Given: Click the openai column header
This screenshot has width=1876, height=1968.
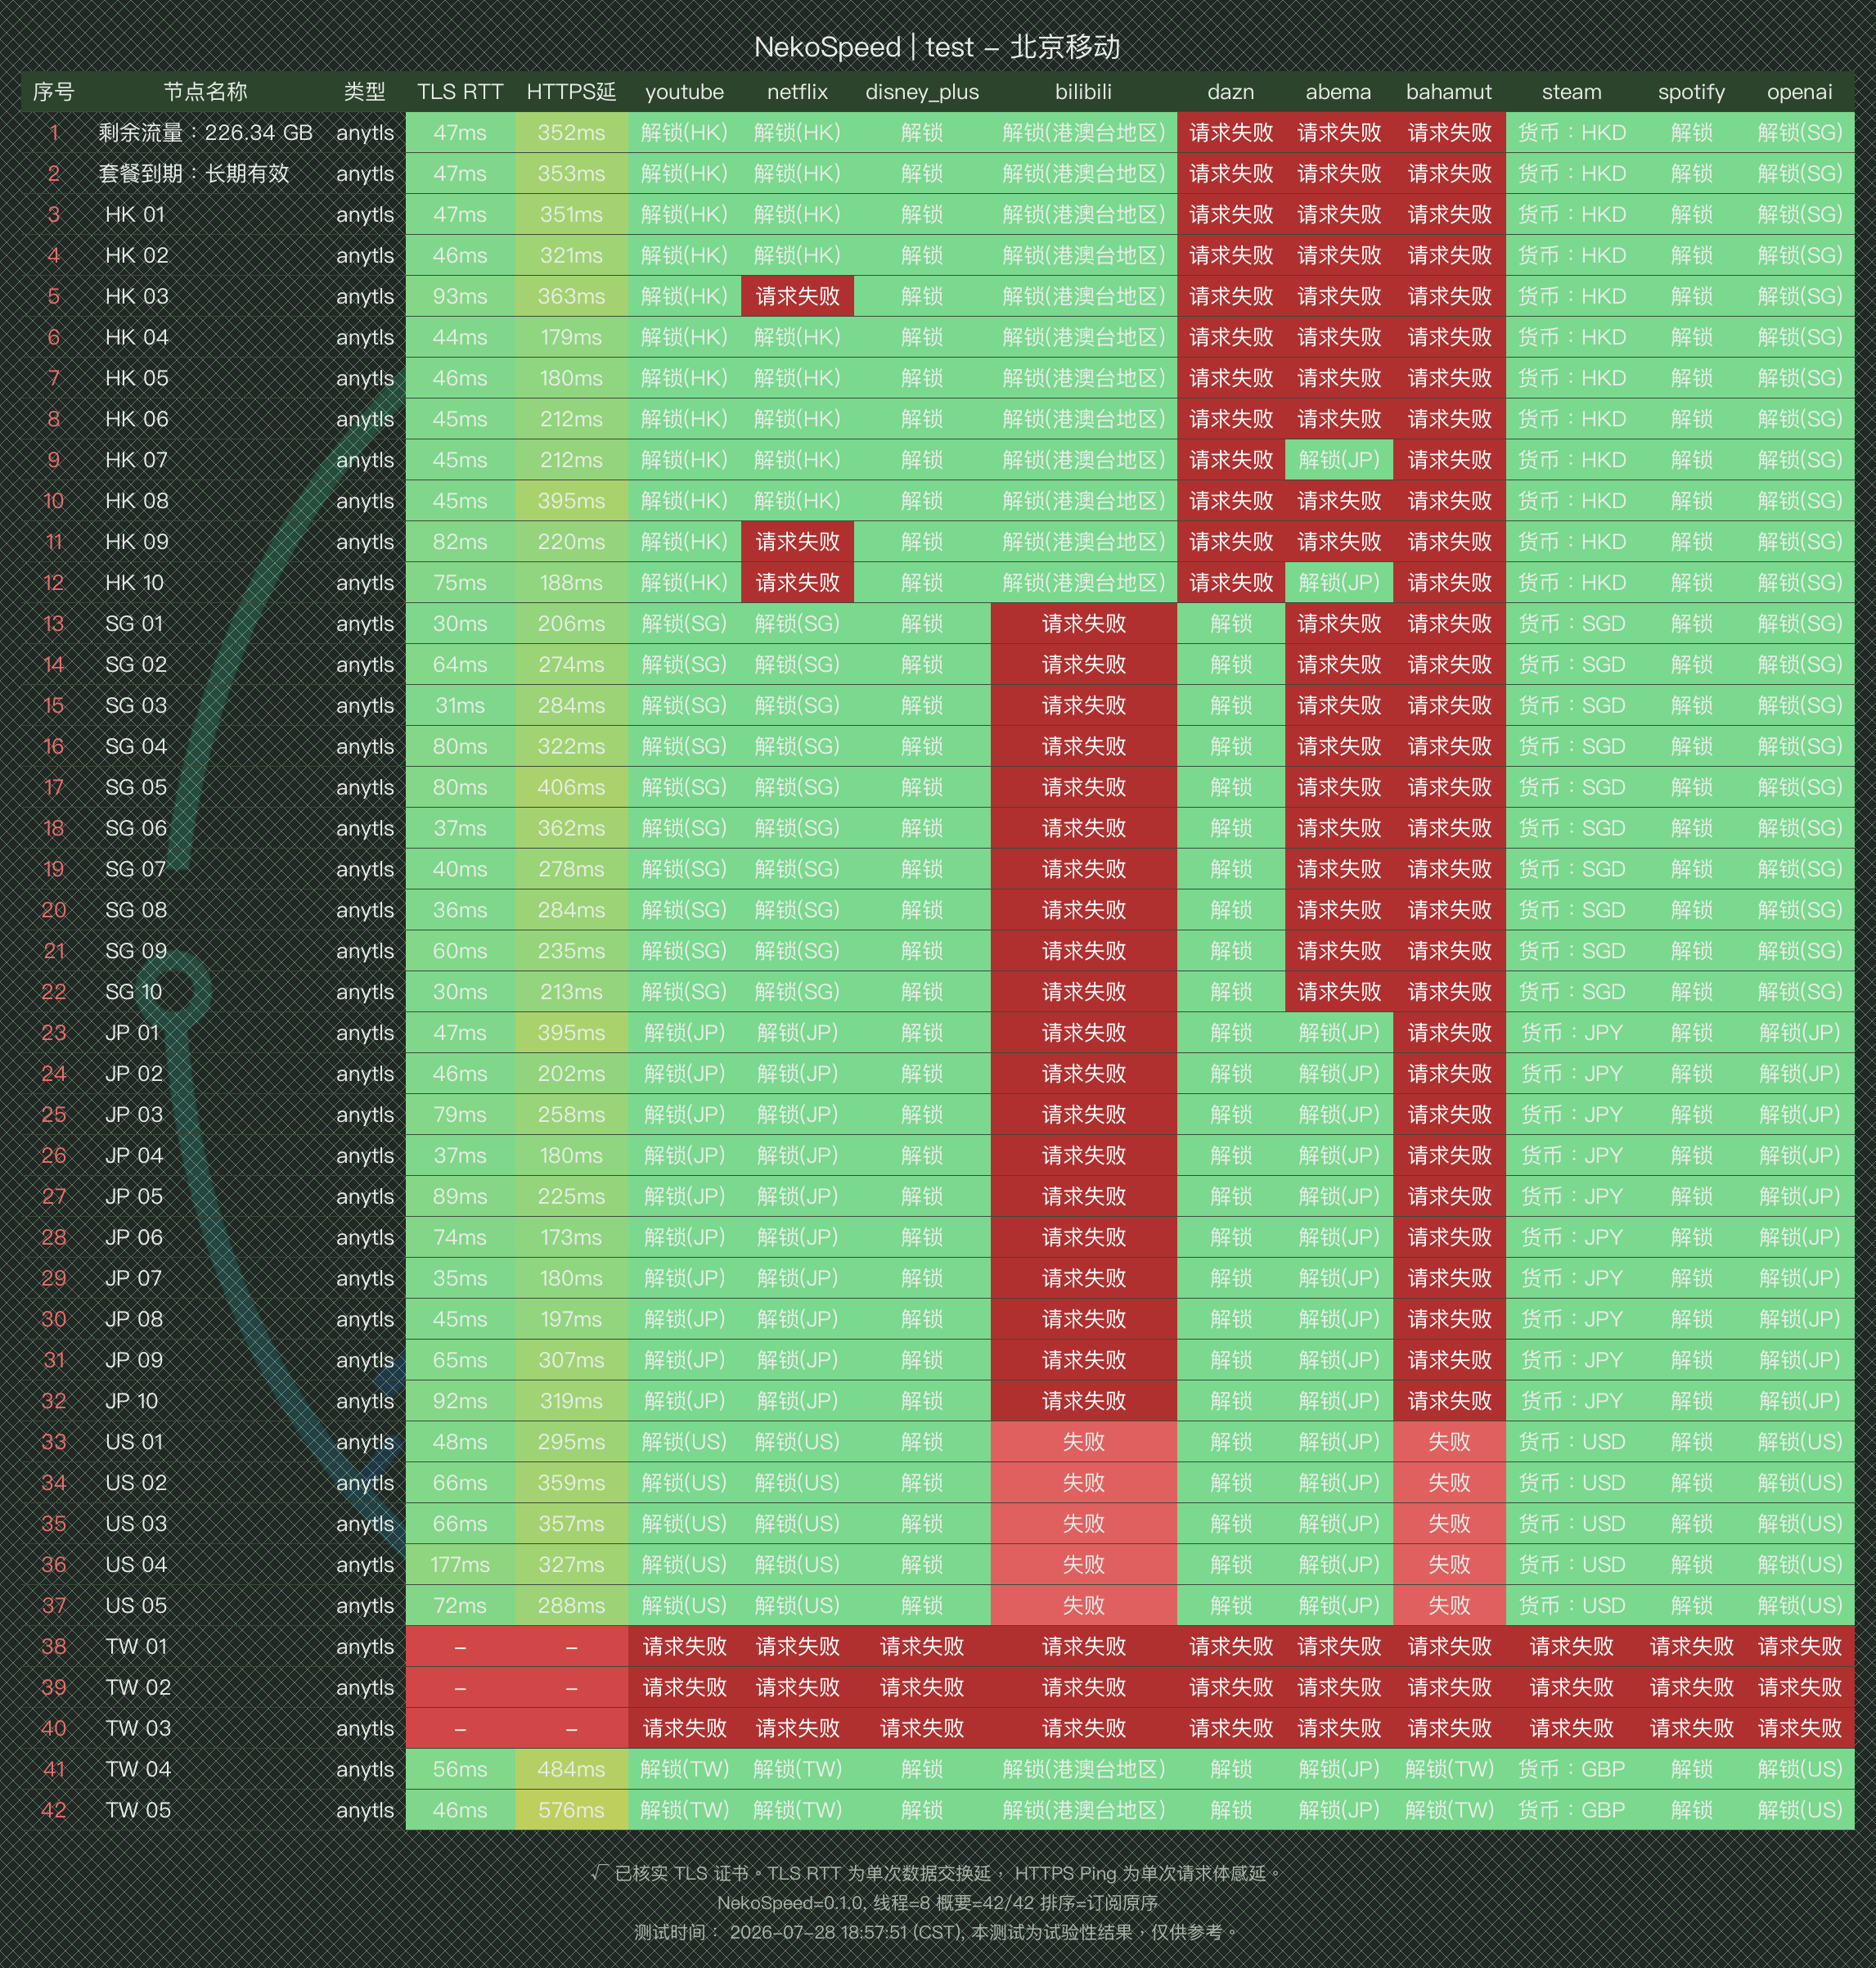Looking at the screenshot, I should tap(1799, 92).
